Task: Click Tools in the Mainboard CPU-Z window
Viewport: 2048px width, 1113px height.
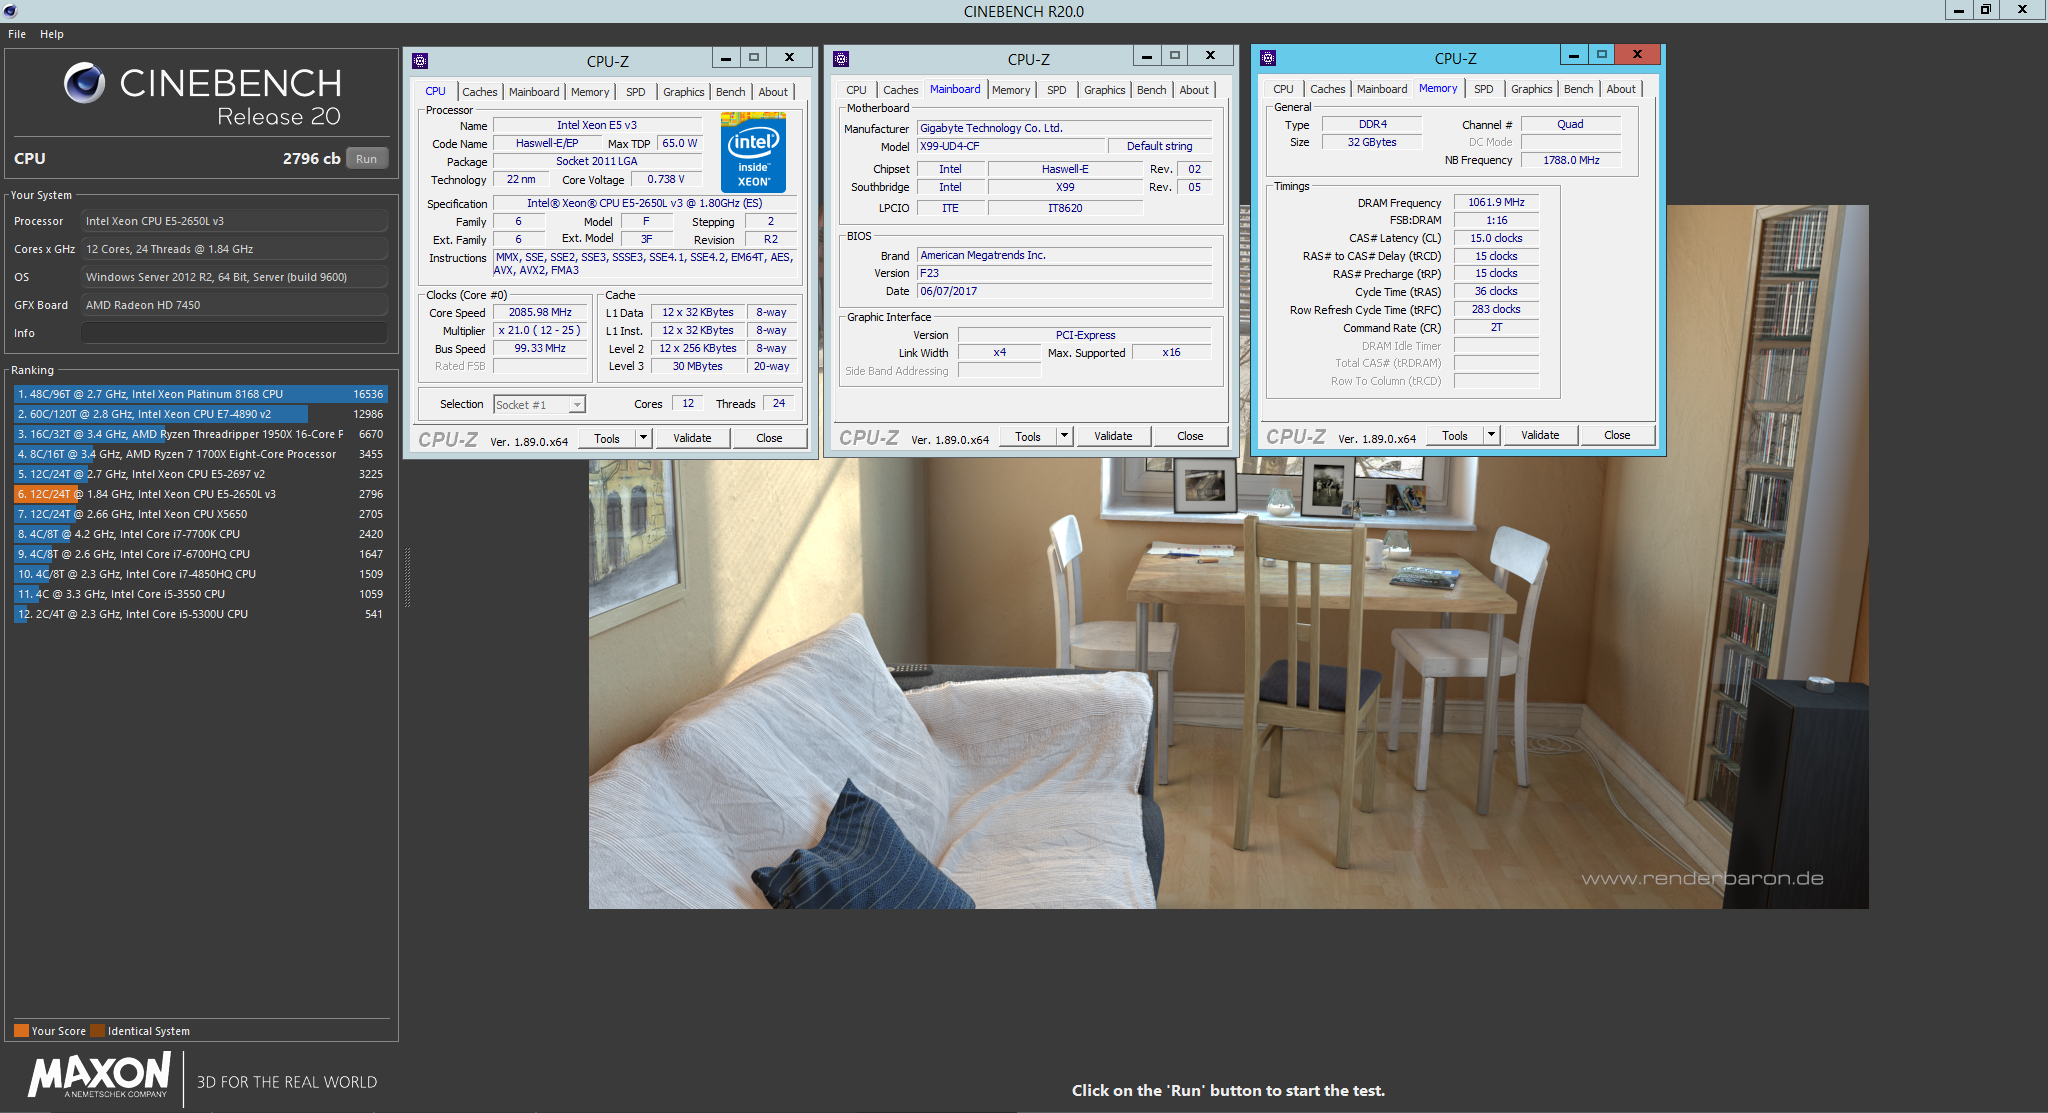Action: point(1028,436)
